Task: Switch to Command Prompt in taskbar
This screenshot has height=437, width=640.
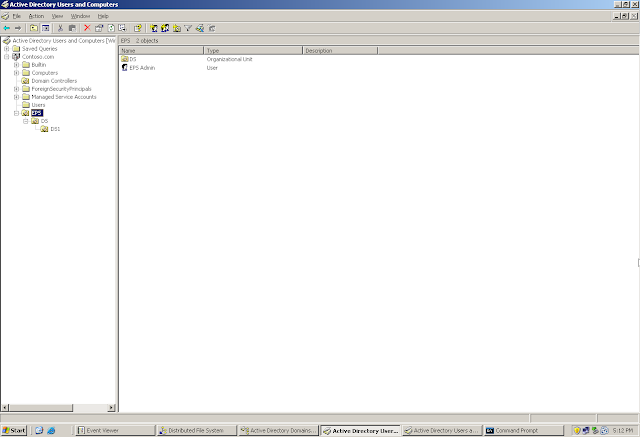Action: click(524, 430)
